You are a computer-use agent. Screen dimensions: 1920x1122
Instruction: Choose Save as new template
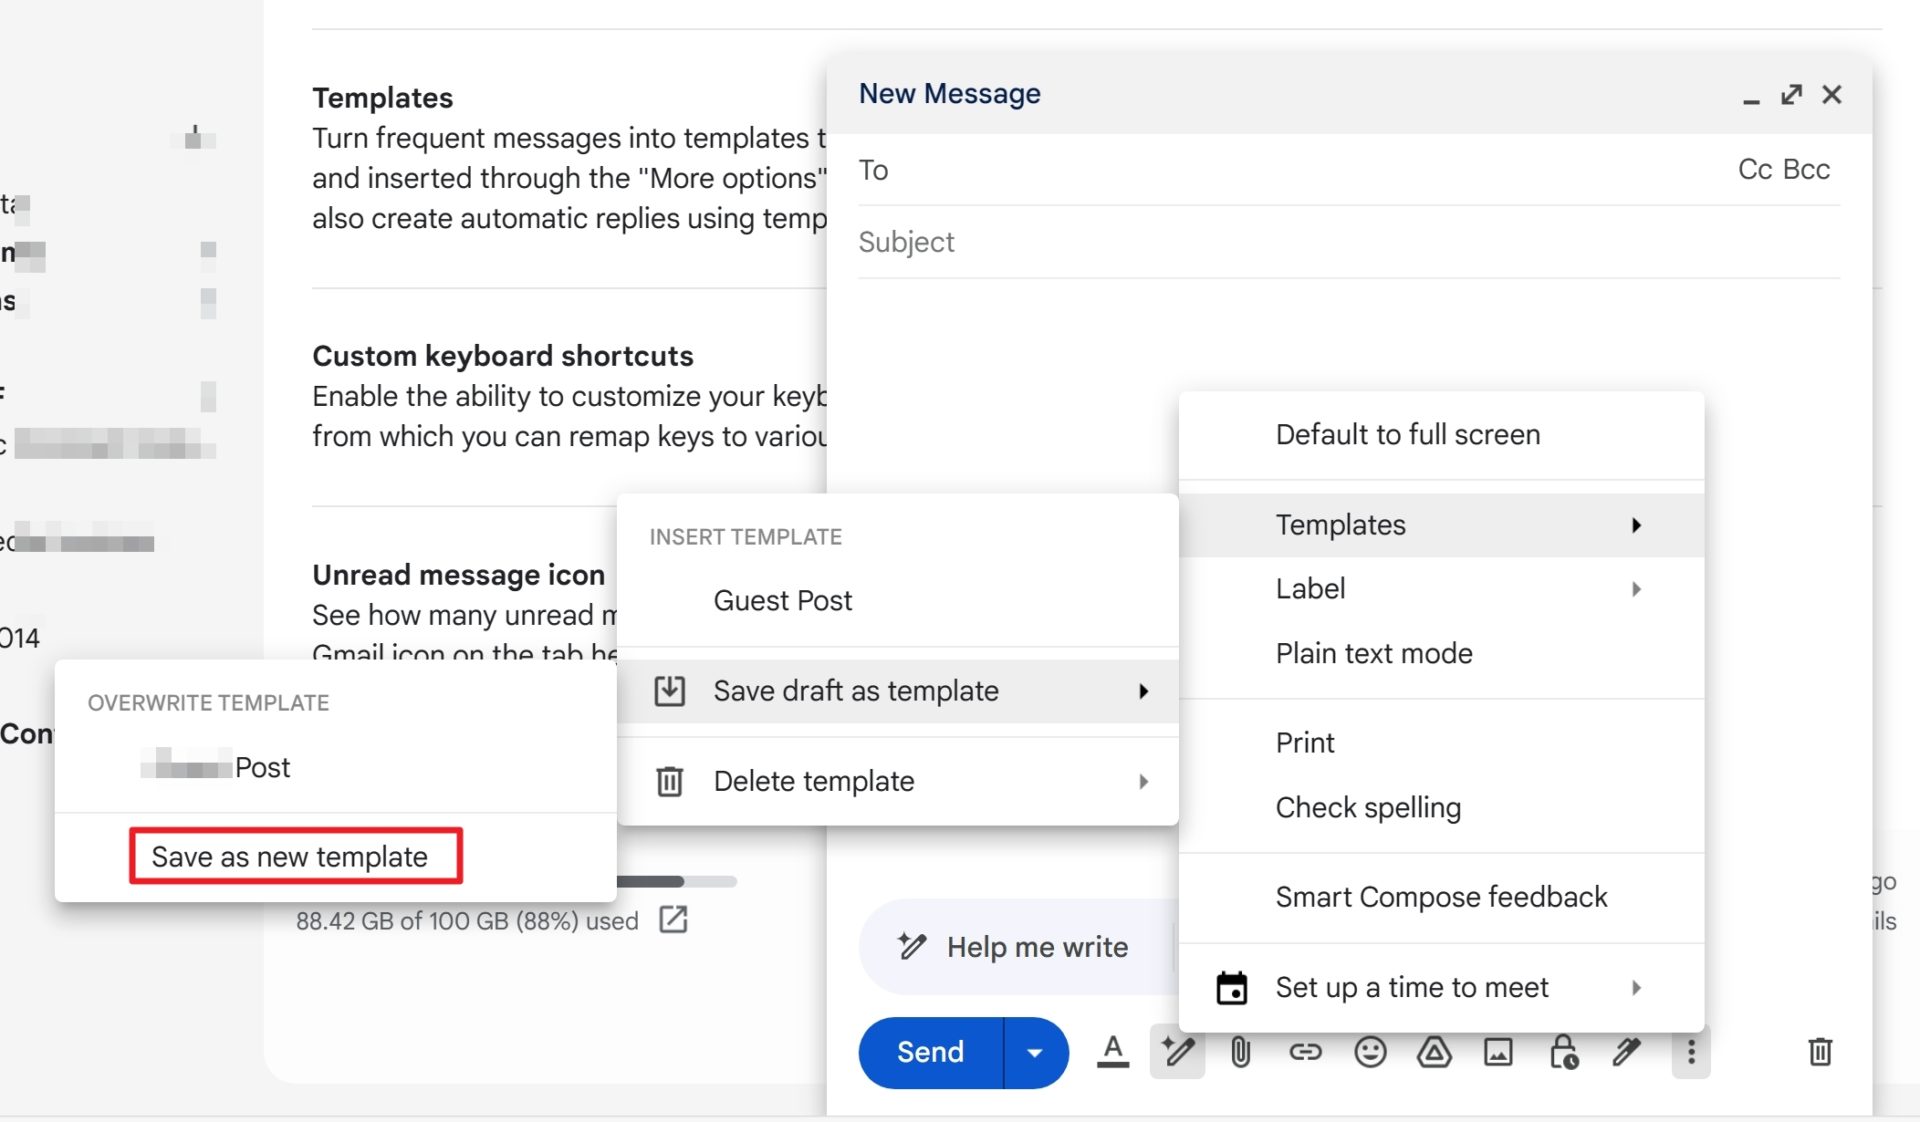[290, 857]
